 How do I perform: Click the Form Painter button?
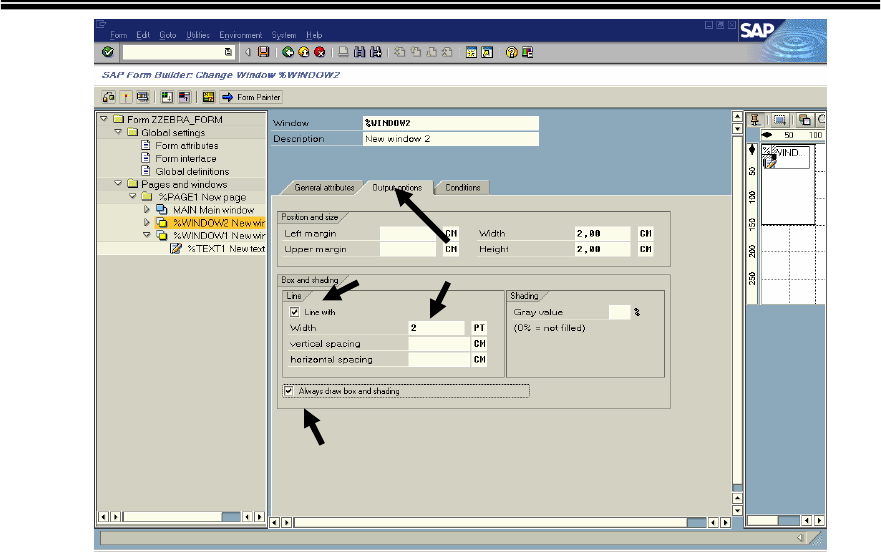click(x=251, y=97)
